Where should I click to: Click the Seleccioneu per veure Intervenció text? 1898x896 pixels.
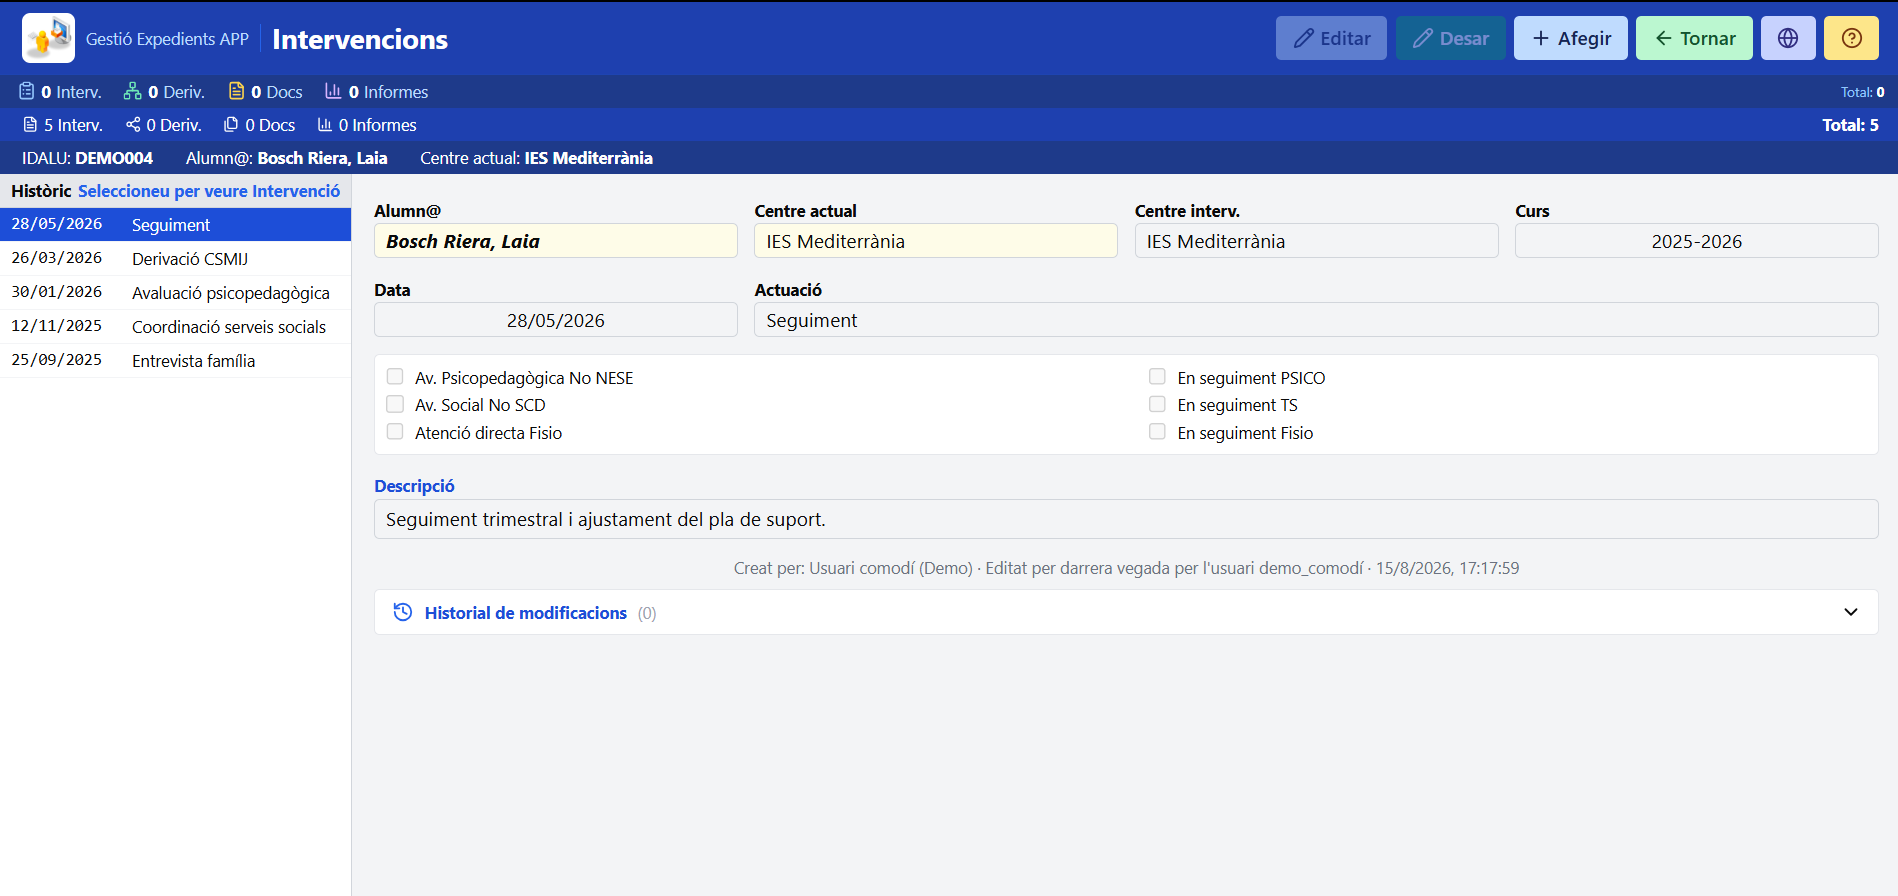coord(209,191)
